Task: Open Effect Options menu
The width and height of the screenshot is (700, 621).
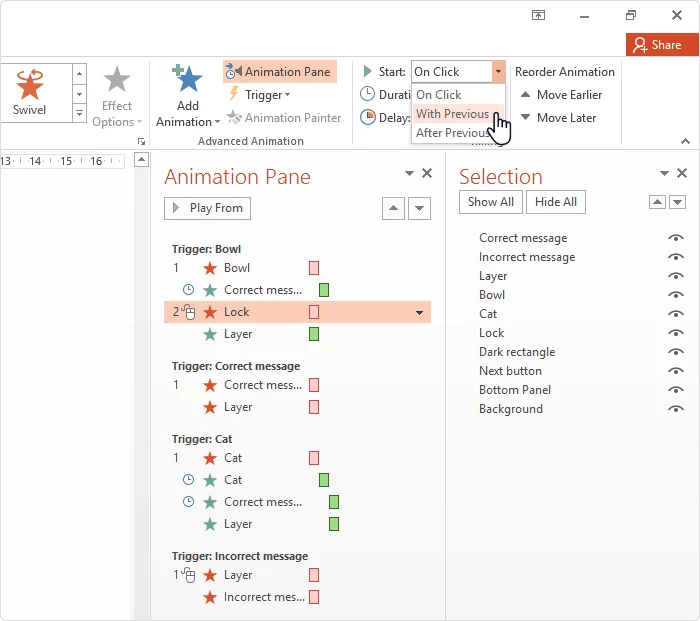Action: click(x=117, y=97)
